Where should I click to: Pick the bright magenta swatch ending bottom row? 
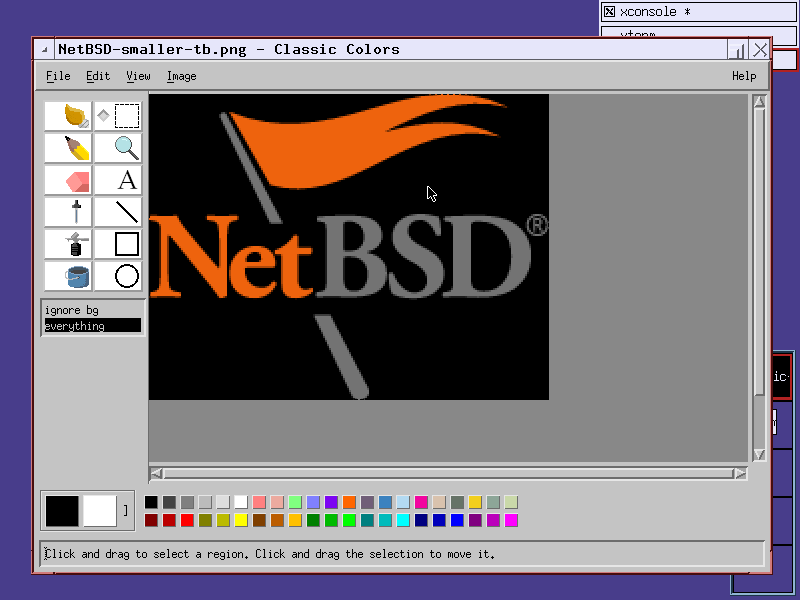click(511, 520)
